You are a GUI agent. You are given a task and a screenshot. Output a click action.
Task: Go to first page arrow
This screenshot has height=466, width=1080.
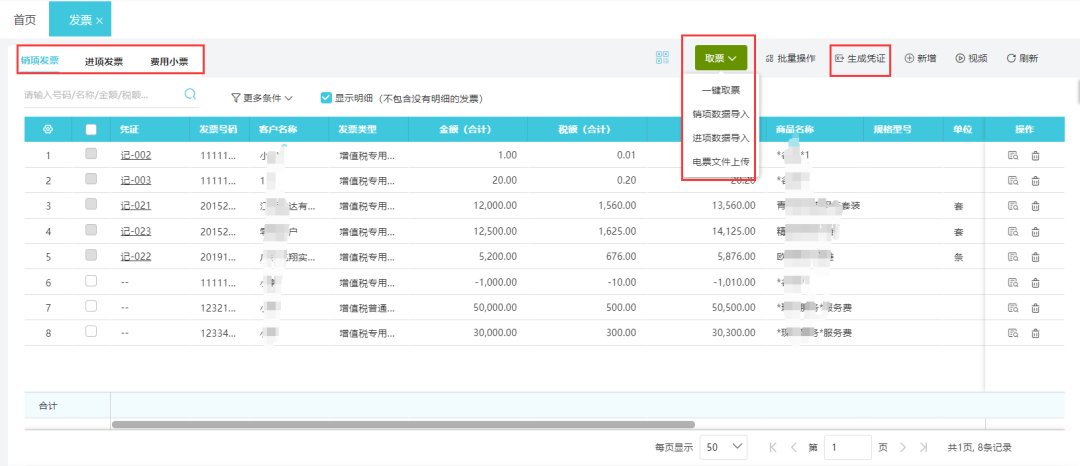[773, 447]
